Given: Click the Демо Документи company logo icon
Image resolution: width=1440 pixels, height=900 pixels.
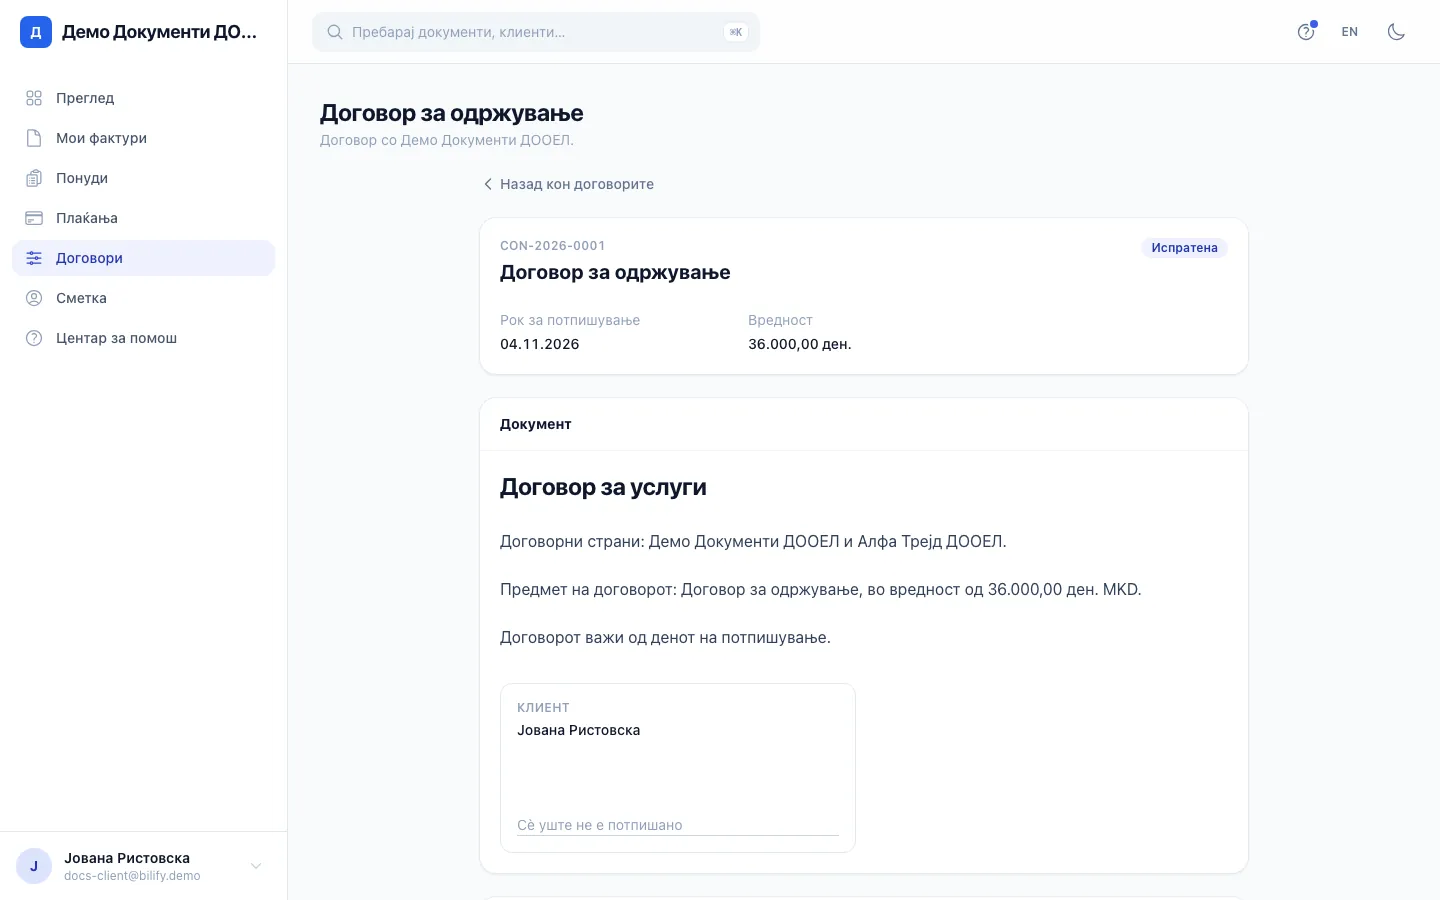Looking at the screenshot, I should [x=36, y=32].
